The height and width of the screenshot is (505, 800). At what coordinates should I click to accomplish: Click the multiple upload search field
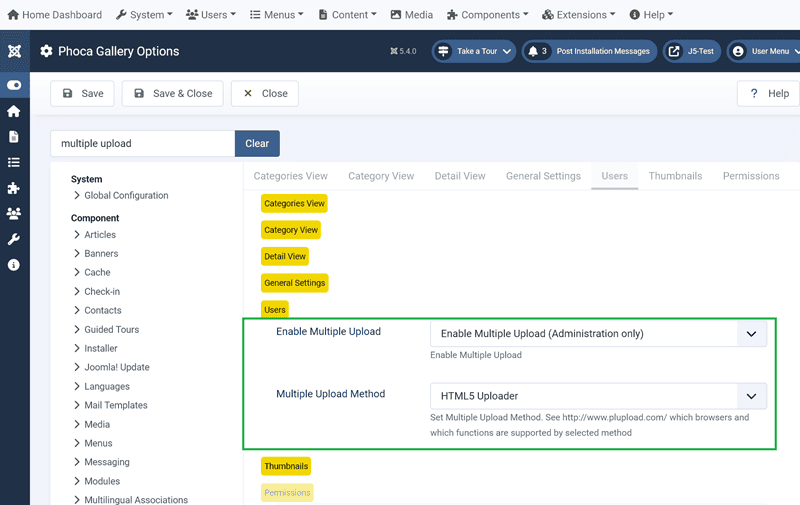[142, 143]
